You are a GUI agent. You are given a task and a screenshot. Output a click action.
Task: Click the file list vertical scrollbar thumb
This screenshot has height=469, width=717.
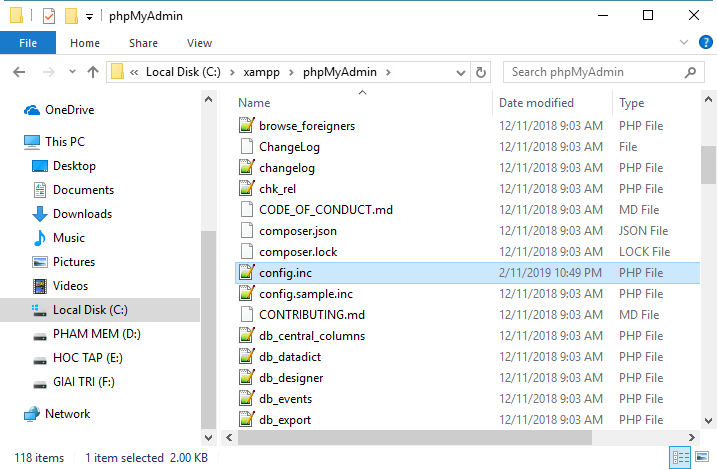tap(708, 165)
